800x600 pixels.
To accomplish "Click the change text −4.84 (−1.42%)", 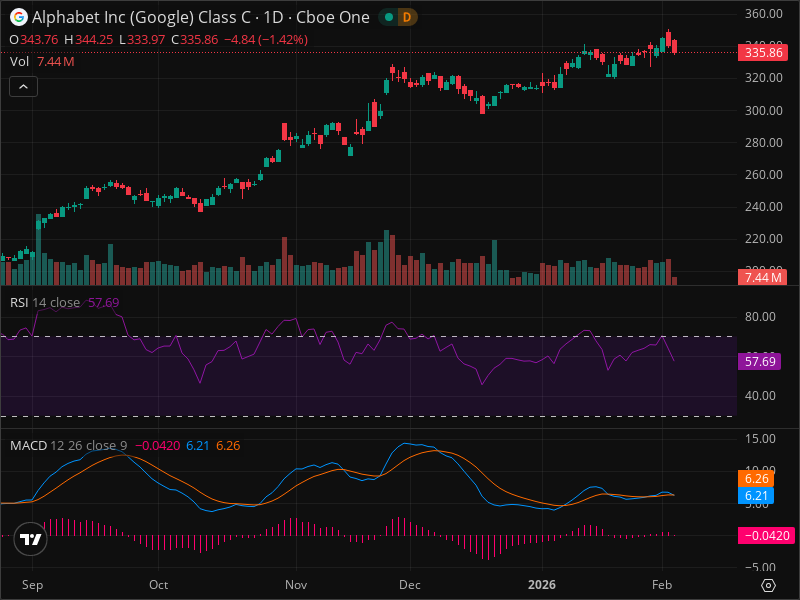I will (266, 40).
